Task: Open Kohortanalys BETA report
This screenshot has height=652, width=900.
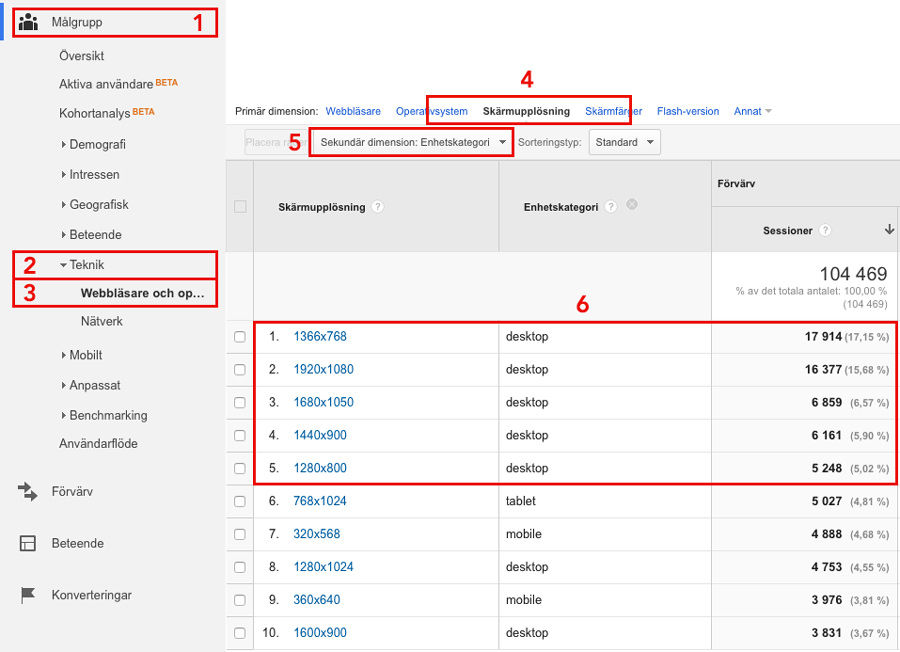Action: pos(107,113)
